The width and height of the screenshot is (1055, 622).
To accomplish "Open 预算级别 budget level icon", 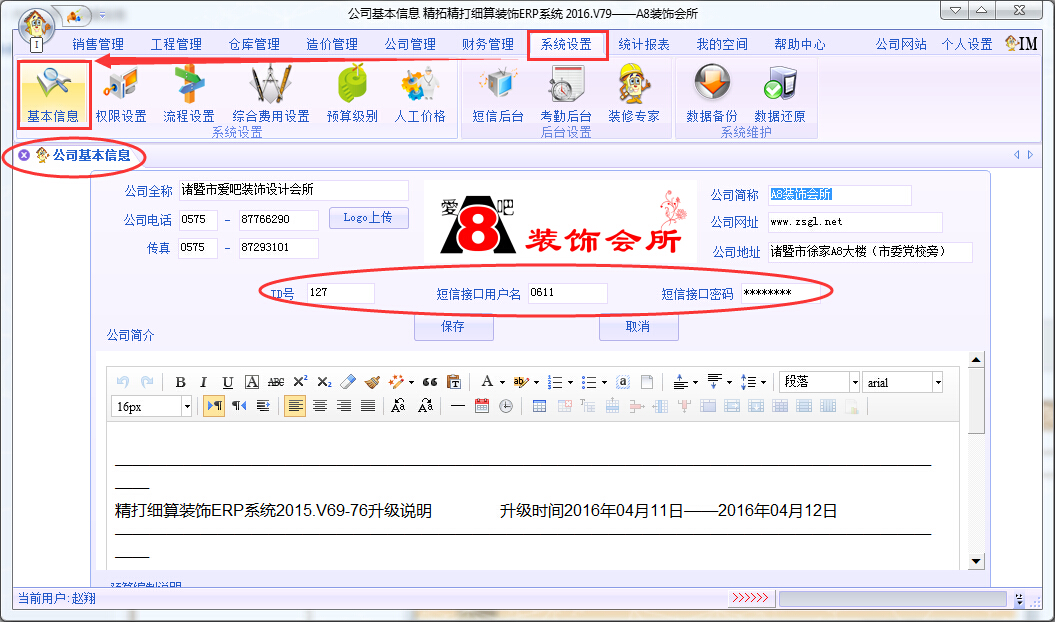I will pyautogui.click(x=352, y=93).
